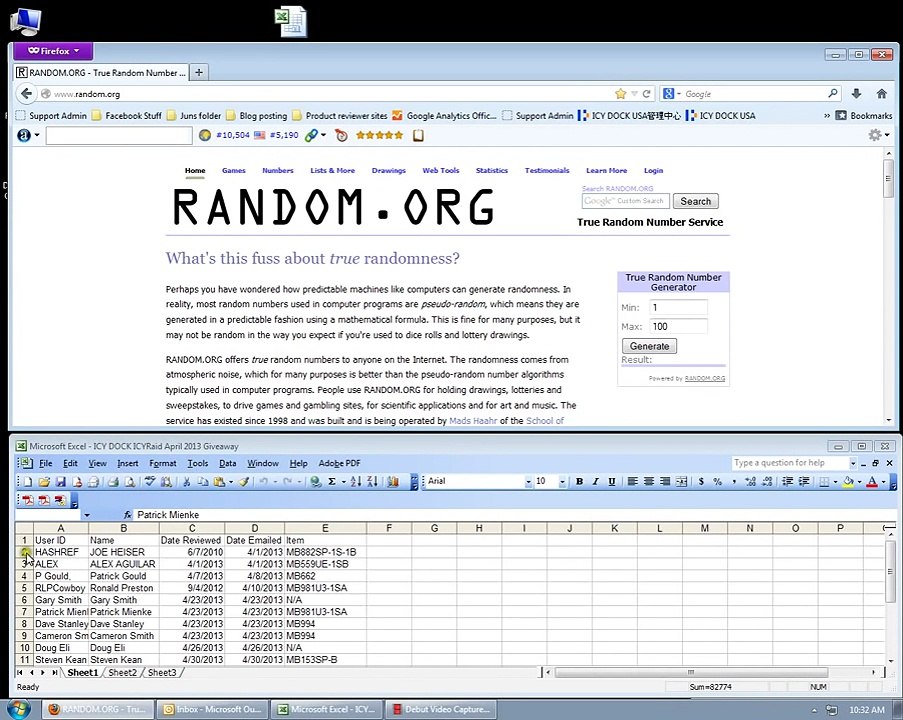
Task: Open the Numbers link in Random.org nav
Action: [x=278, y=170]
